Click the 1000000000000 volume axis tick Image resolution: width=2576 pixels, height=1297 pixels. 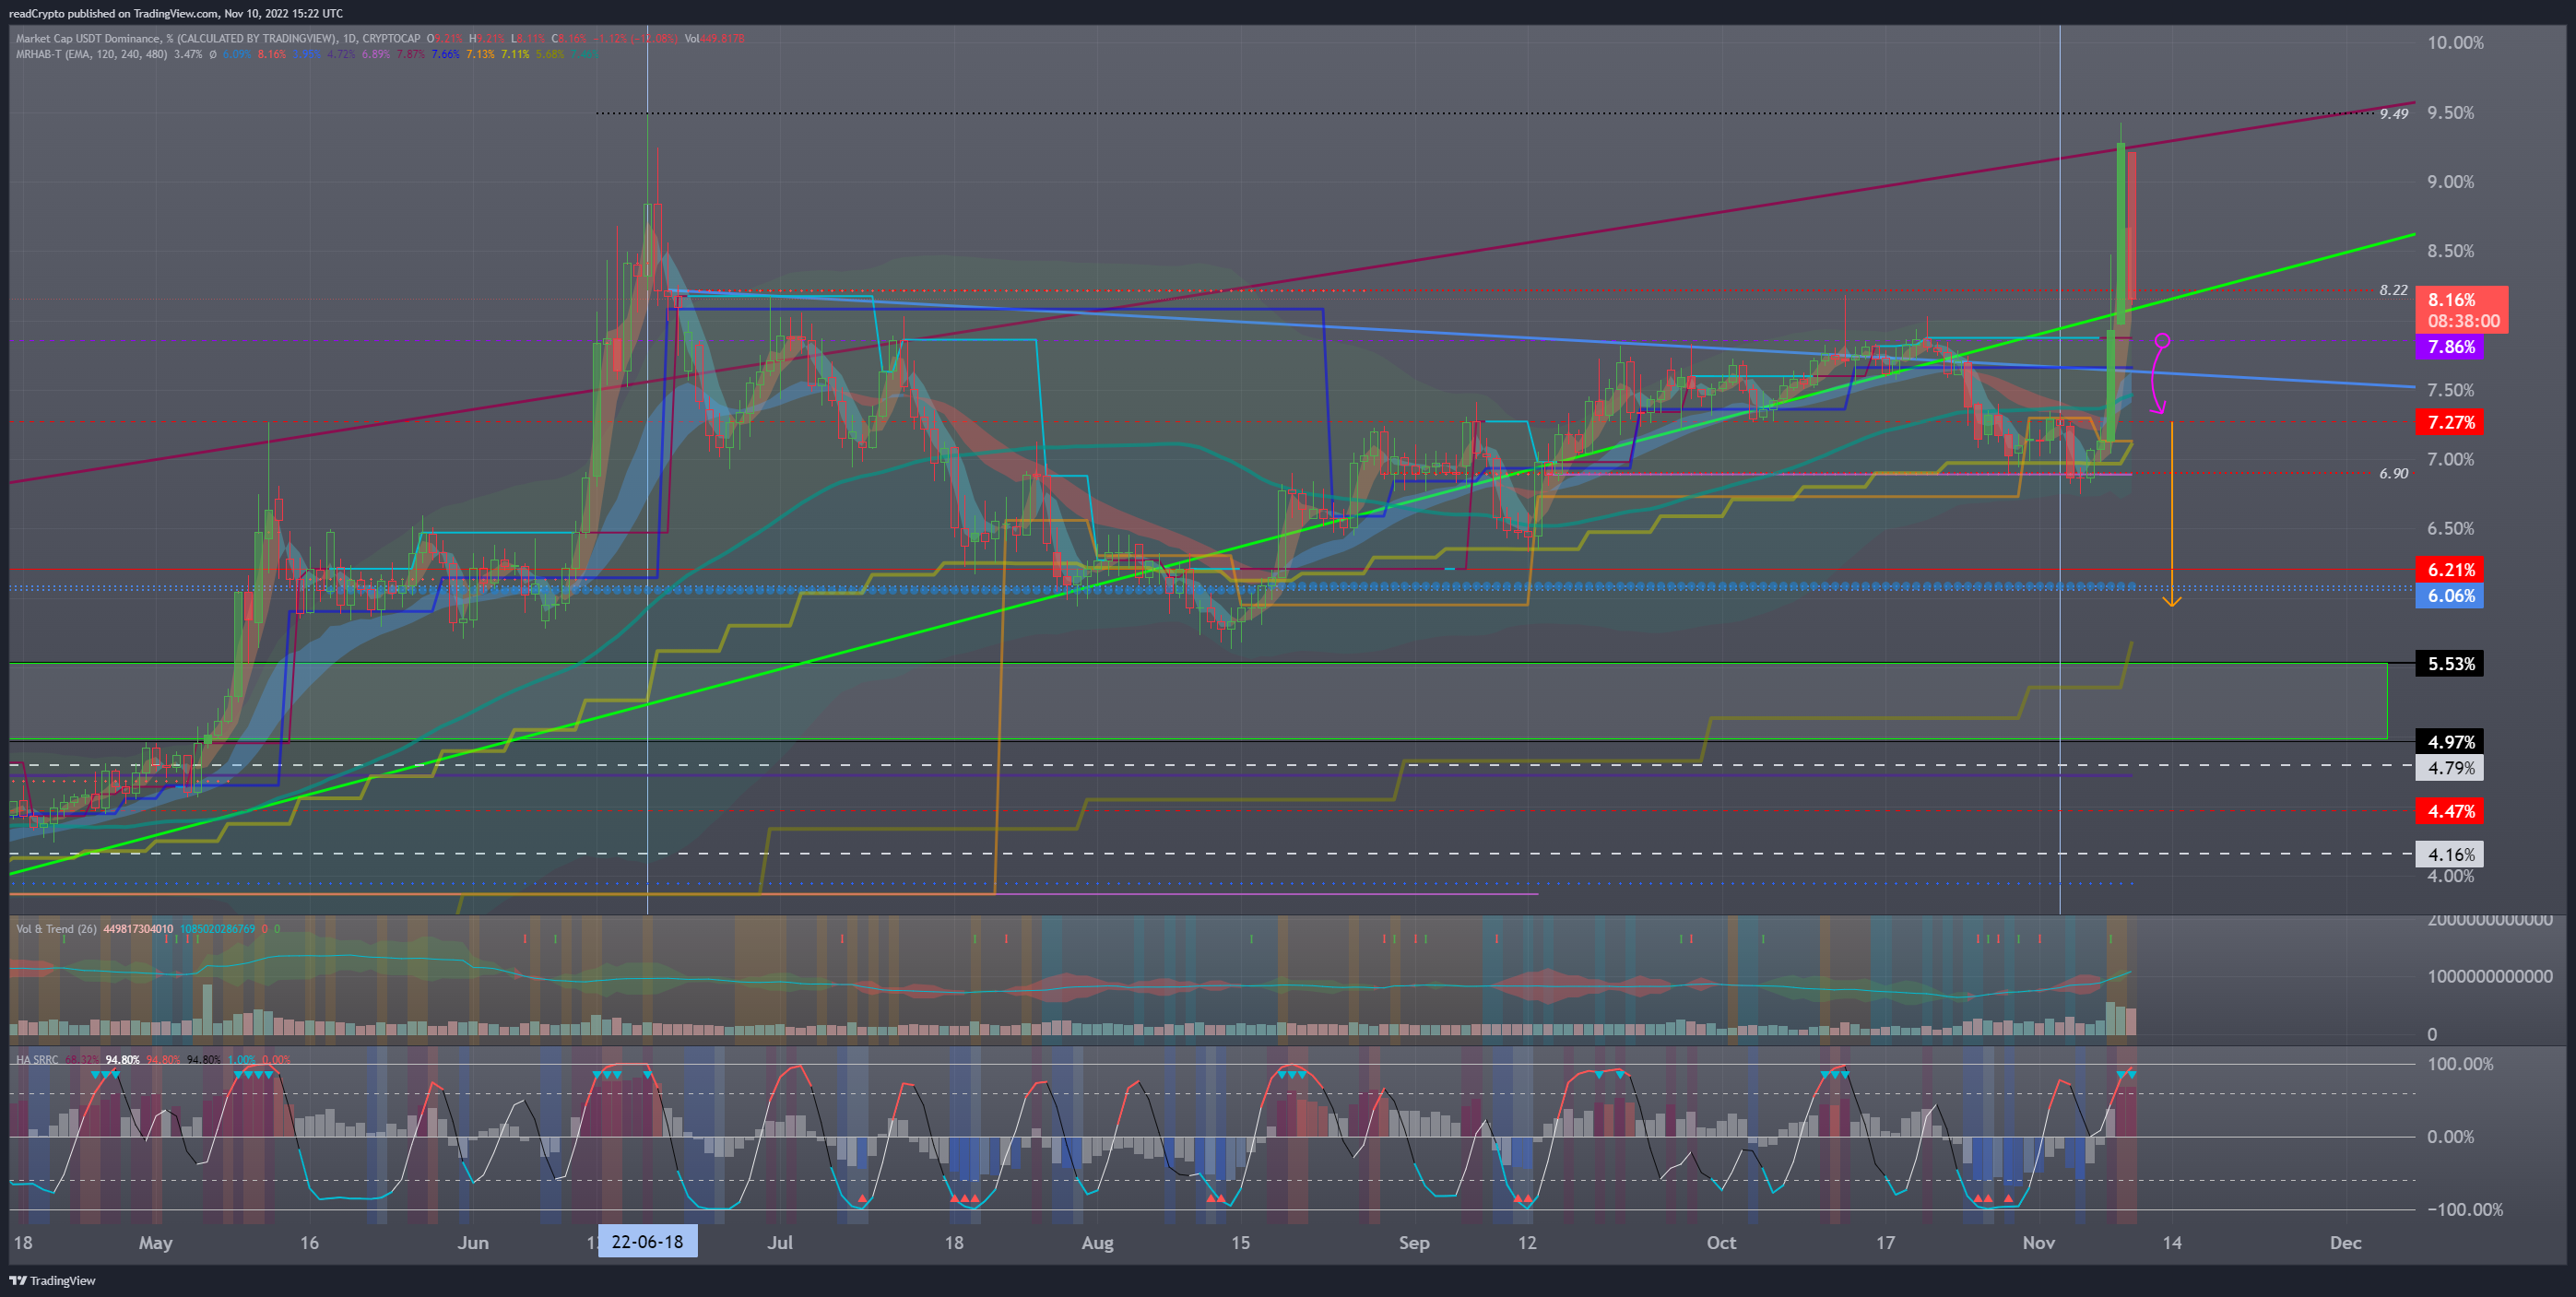(2490, 977)
